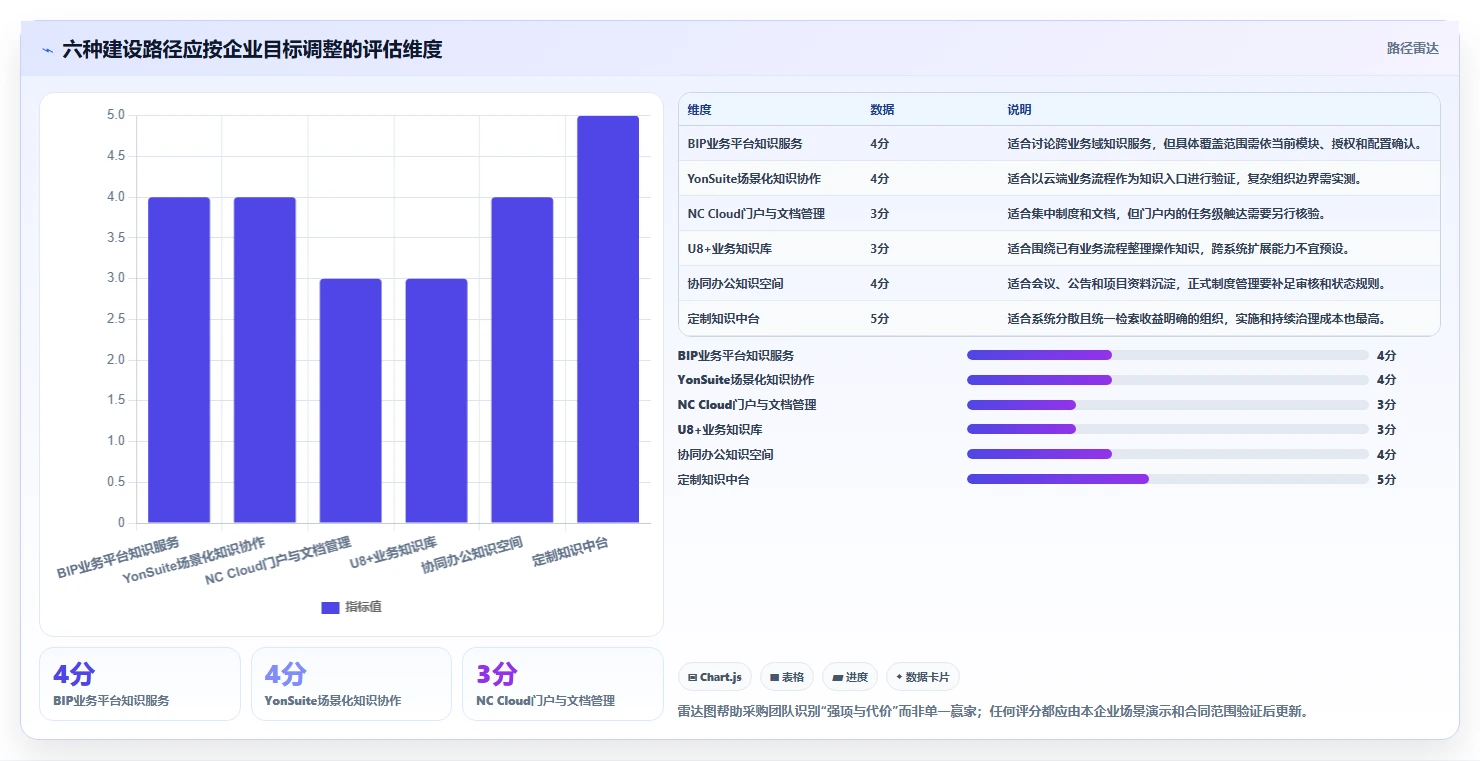Click the 指标值 legend label
Screen dimensions: 1480x761
[363, 607]
